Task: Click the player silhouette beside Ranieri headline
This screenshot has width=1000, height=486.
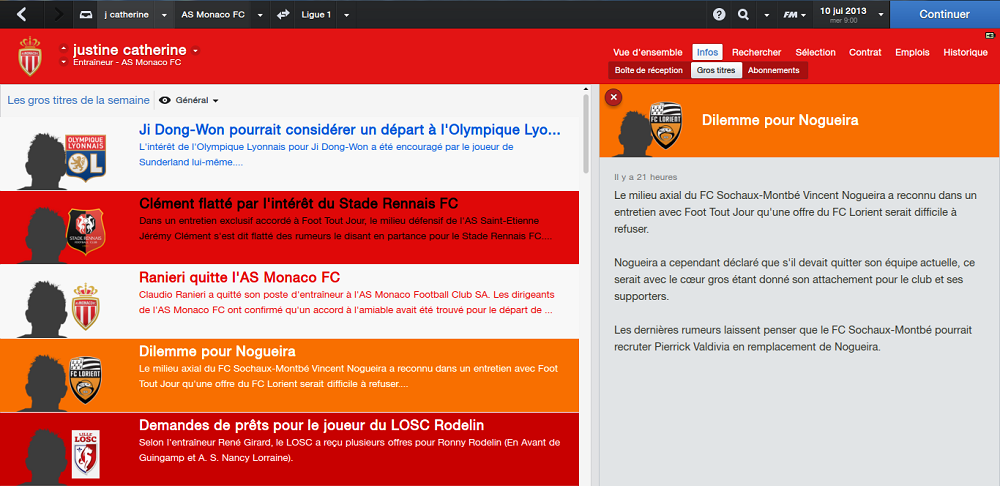Action: tap(42, 309)
